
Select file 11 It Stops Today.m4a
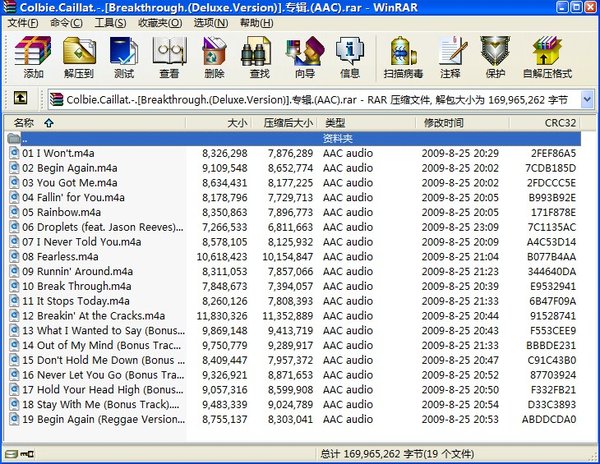pos(76,301)
